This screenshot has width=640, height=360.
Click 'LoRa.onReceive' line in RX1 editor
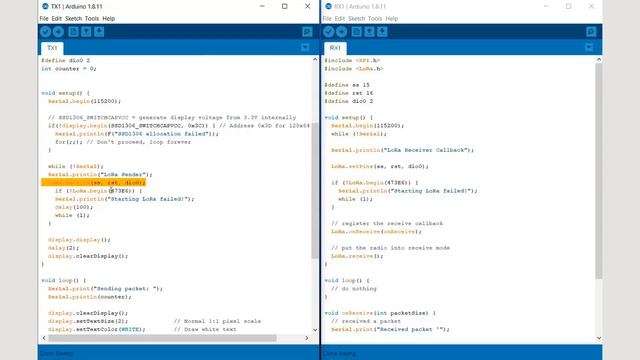point(376,231)
